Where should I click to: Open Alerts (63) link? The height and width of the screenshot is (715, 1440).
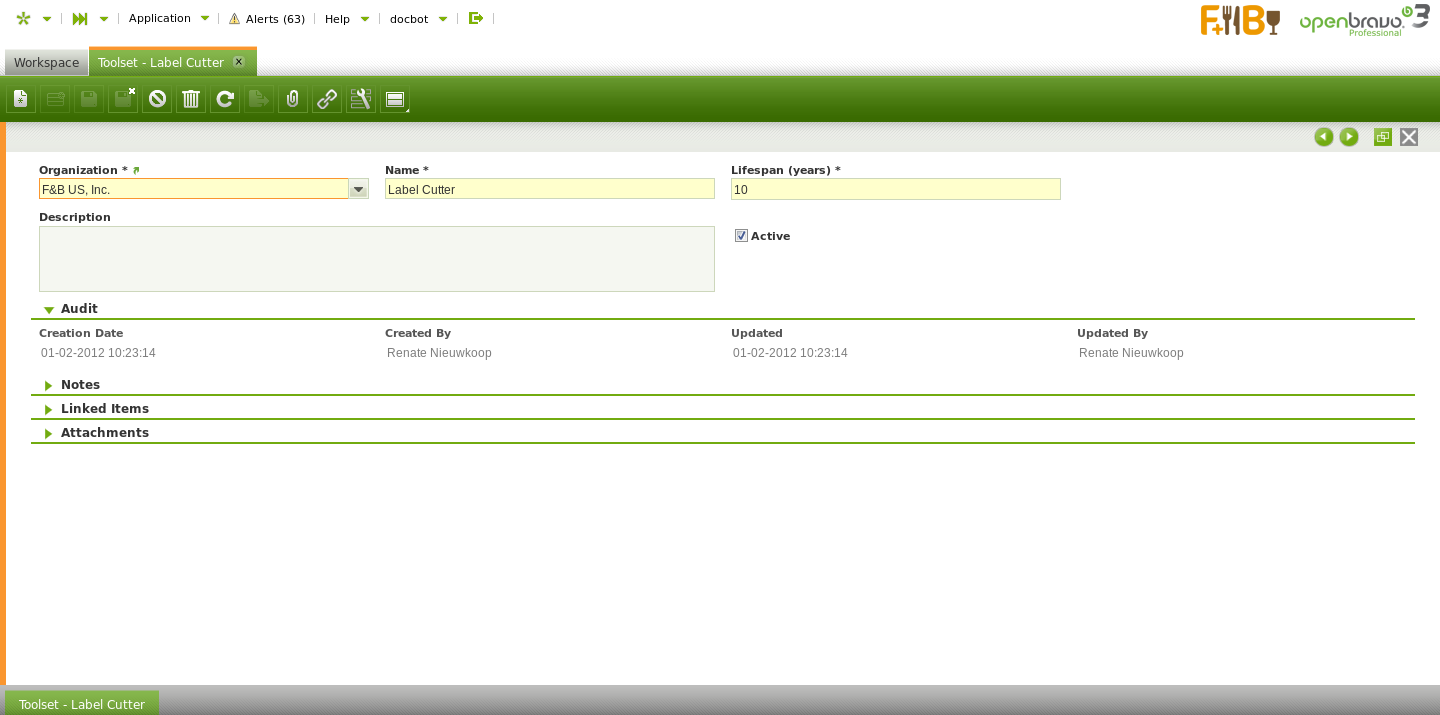267,19
